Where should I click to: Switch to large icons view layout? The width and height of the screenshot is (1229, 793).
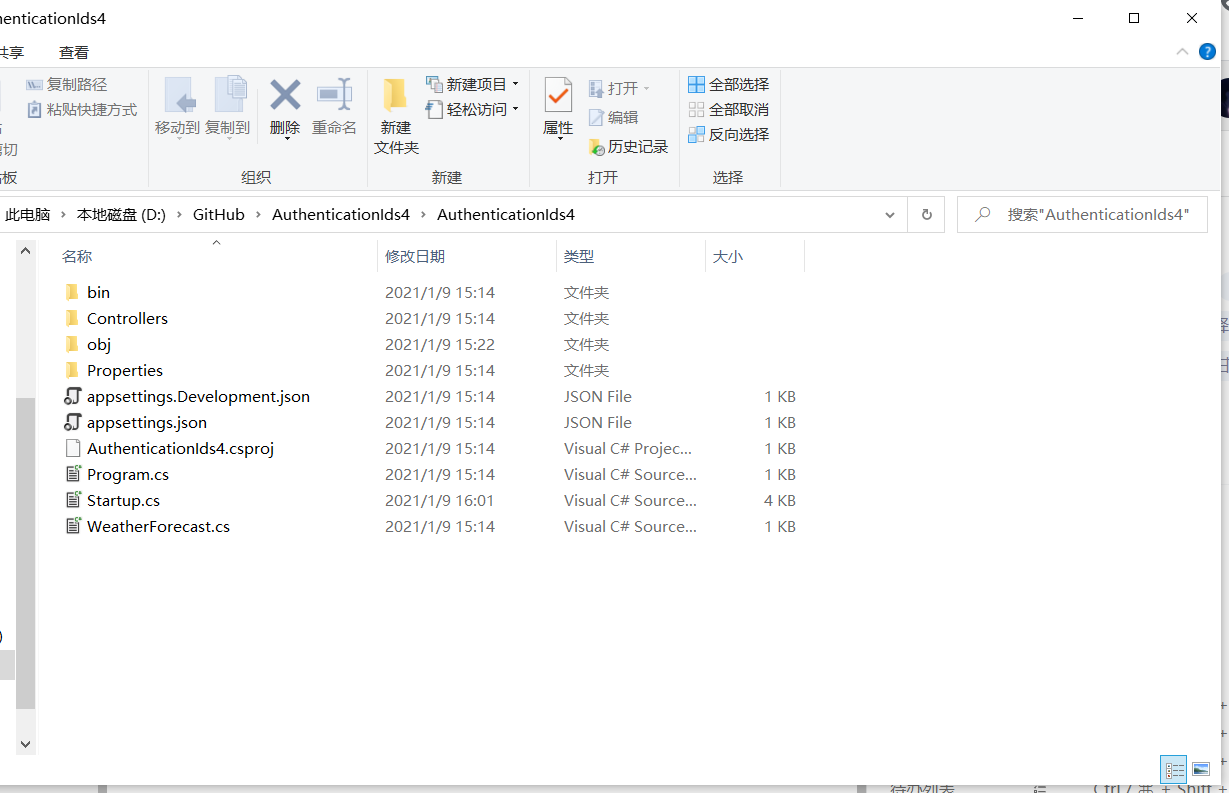1201,770
